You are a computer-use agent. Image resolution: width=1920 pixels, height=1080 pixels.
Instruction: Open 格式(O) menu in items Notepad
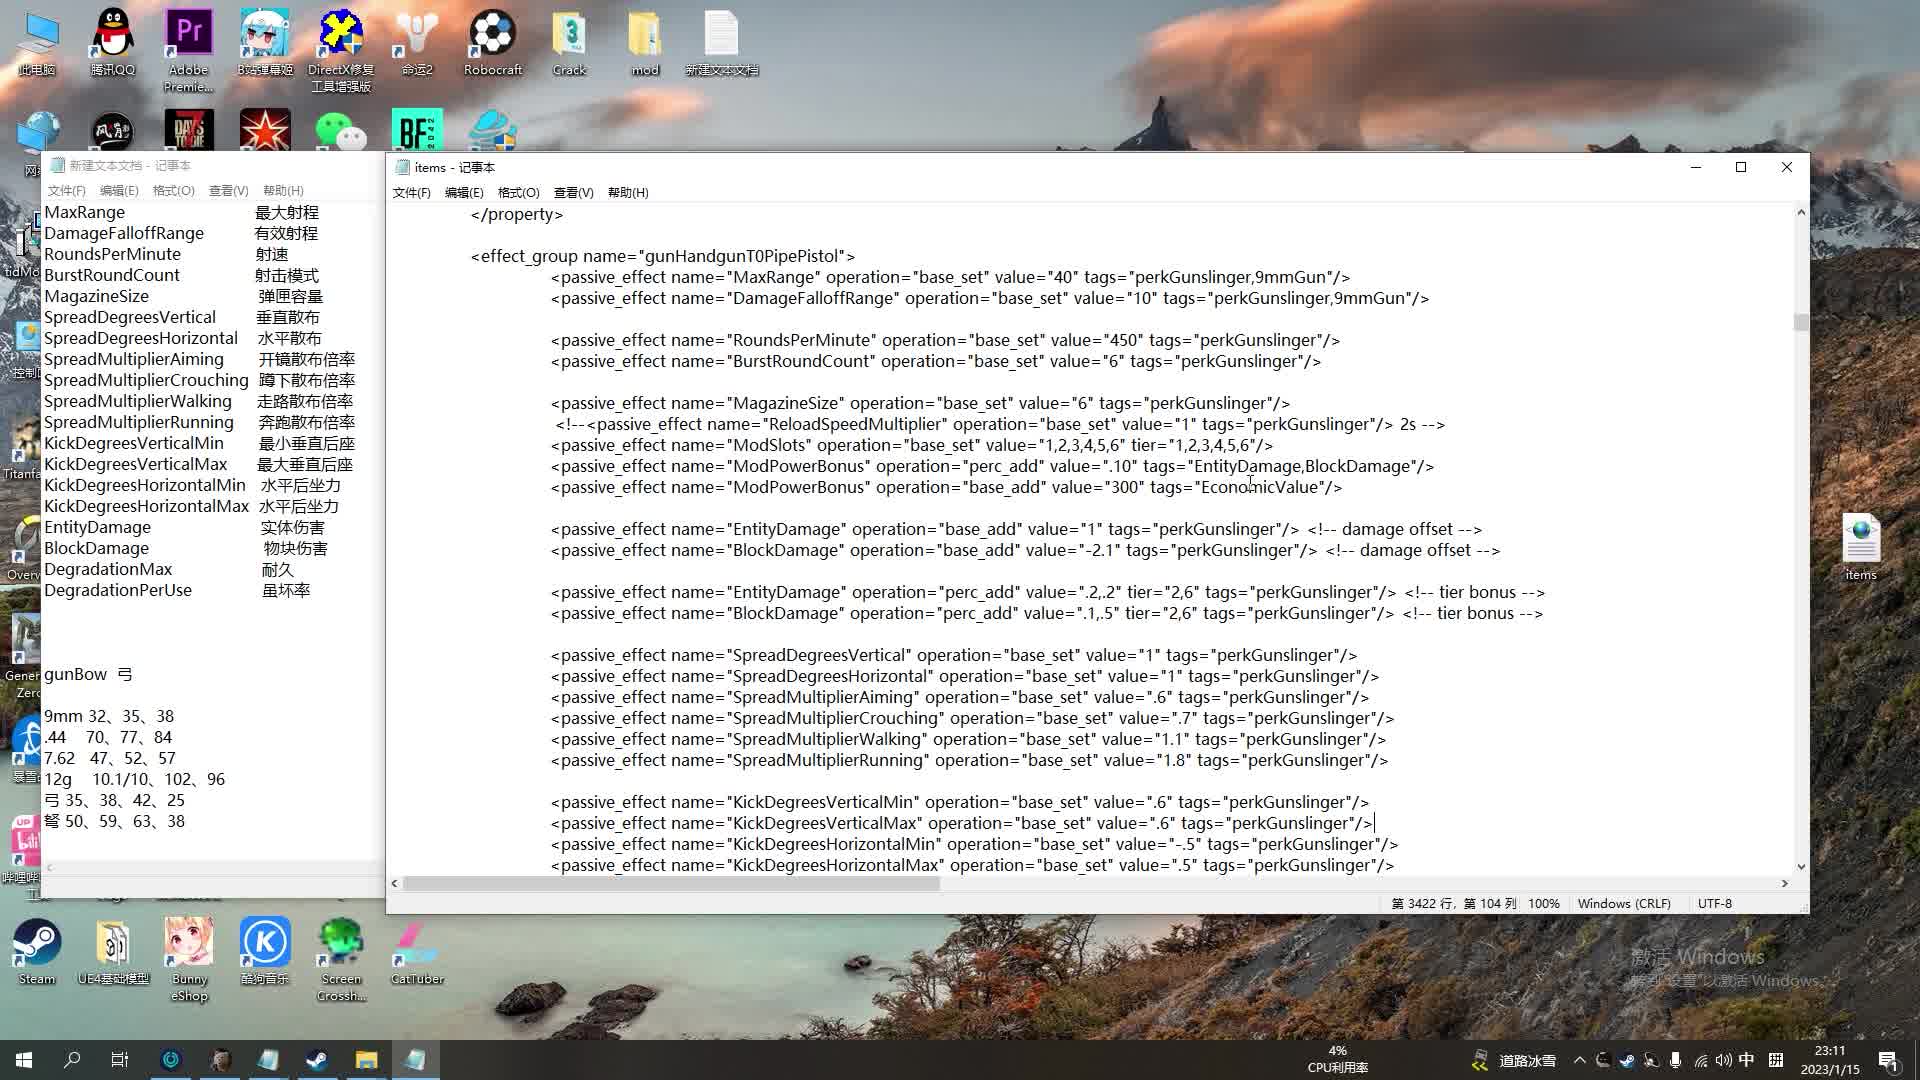coord(518,192)
